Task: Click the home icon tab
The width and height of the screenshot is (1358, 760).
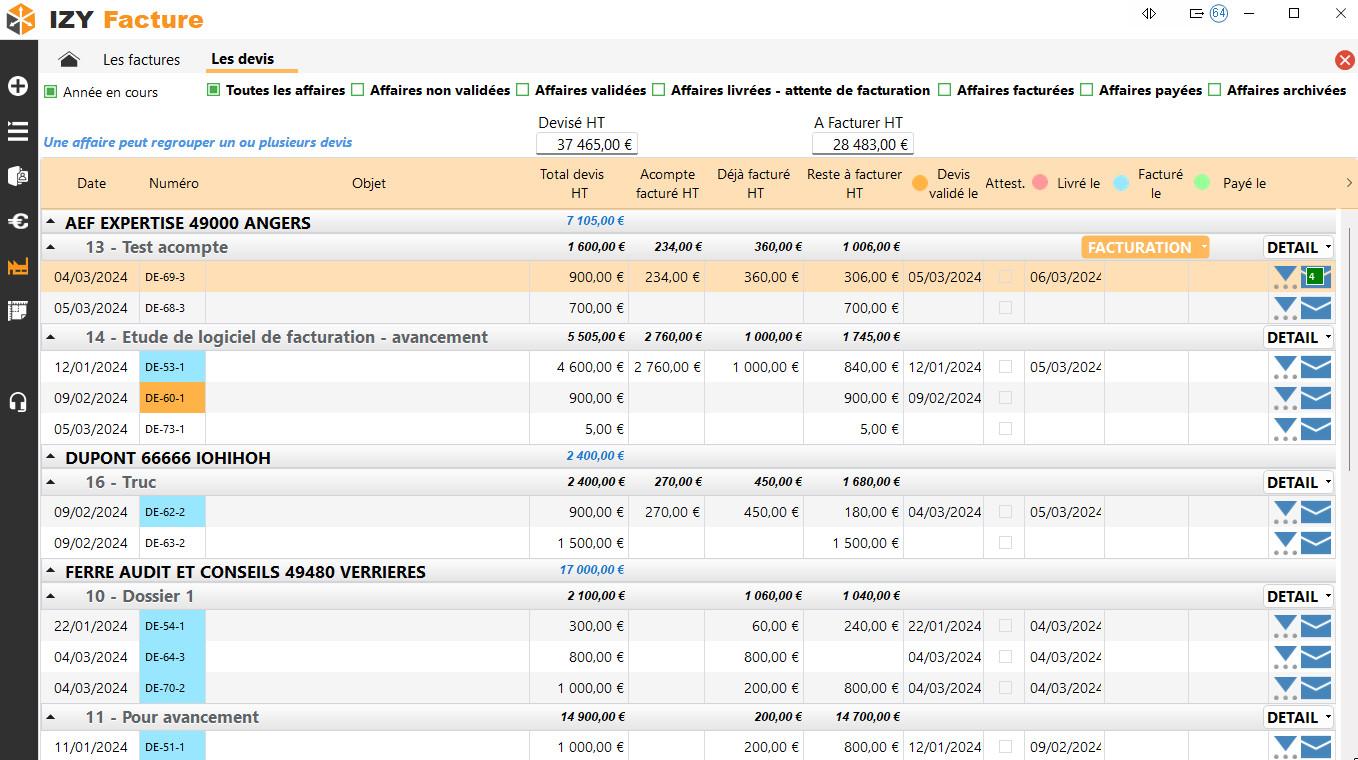Action: [69, 60]
